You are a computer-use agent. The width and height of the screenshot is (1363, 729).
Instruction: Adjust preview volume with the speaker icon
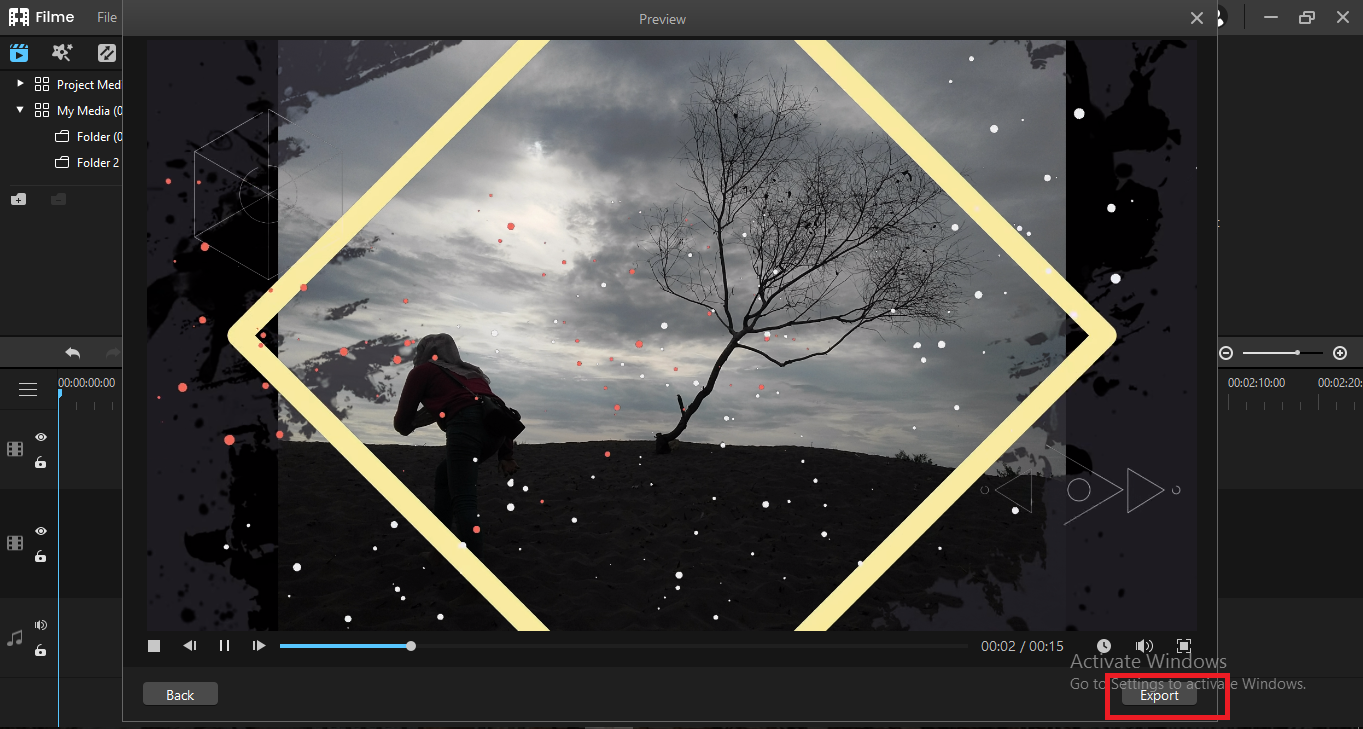(1144, 645)
